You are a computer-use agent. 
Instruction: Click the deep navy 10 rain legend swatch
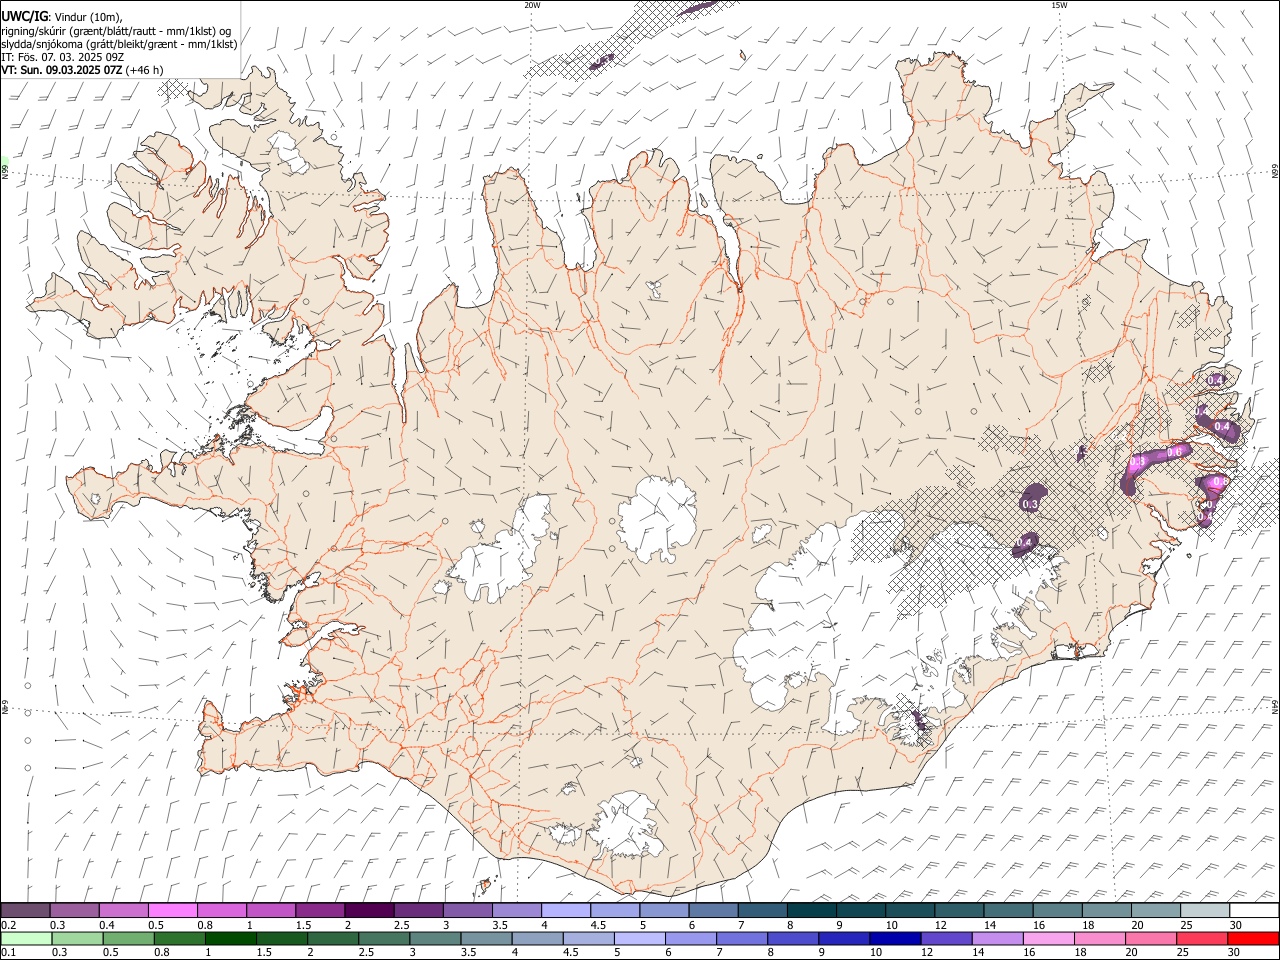pyautogui.click(x=894, y=938)
